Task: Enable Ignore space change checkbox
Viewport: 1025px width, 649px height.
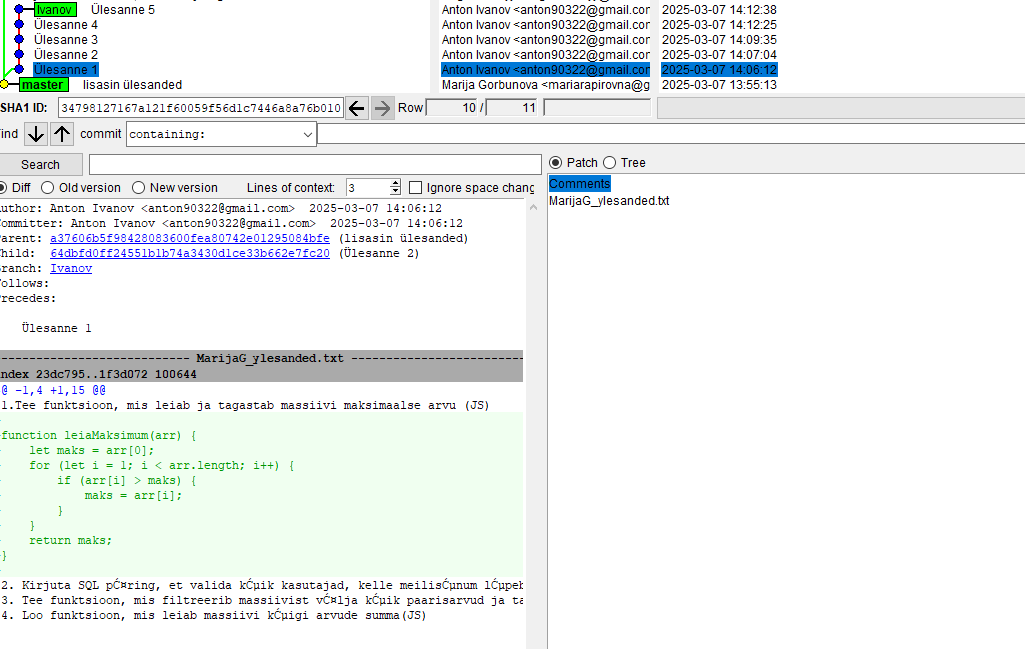Action: pos(415,188)
